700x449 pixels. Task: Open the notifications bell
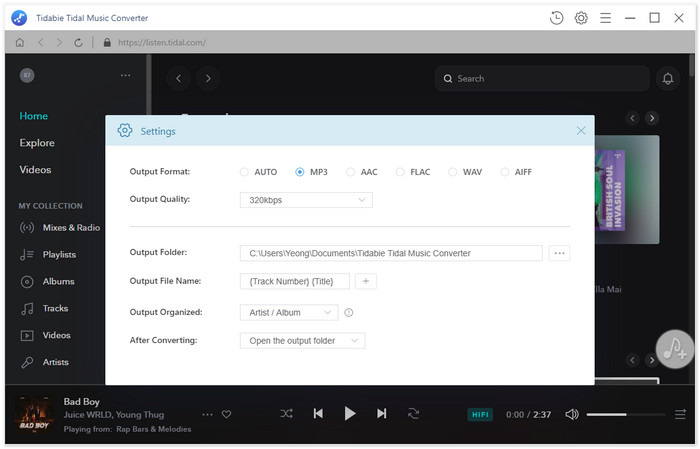(x=667, y=78)
